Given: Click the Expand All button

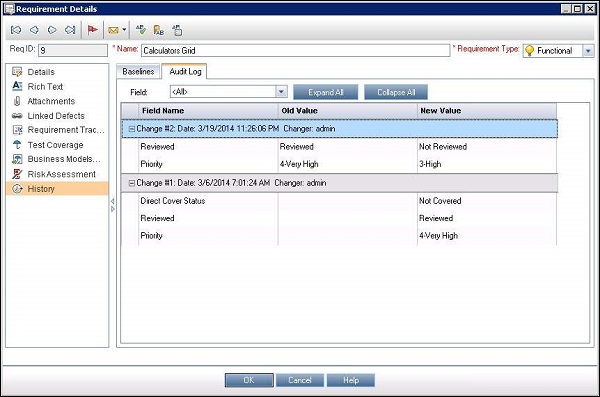Looking at the screenshot, I should coord(326,92).
